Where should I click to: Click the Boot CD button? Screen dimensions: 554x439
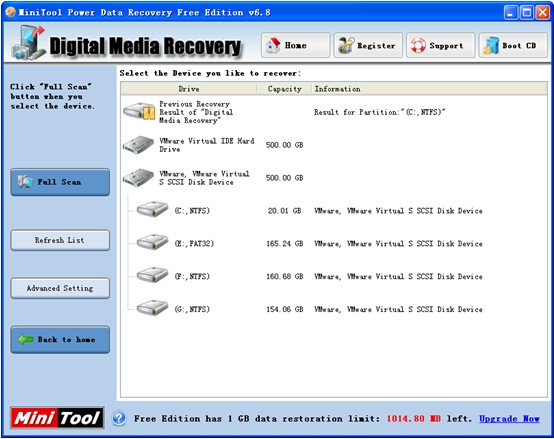513,45
